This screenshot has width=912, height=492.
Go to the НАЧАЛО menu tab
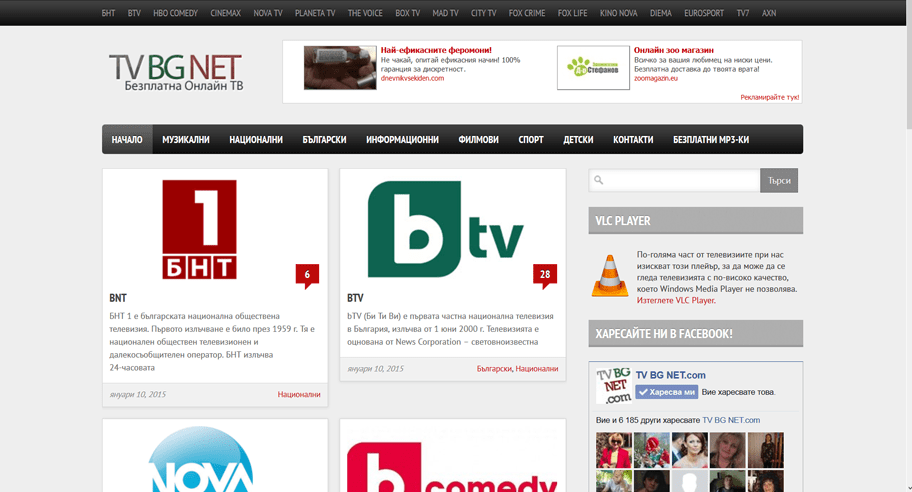click(x=127, y=140)
